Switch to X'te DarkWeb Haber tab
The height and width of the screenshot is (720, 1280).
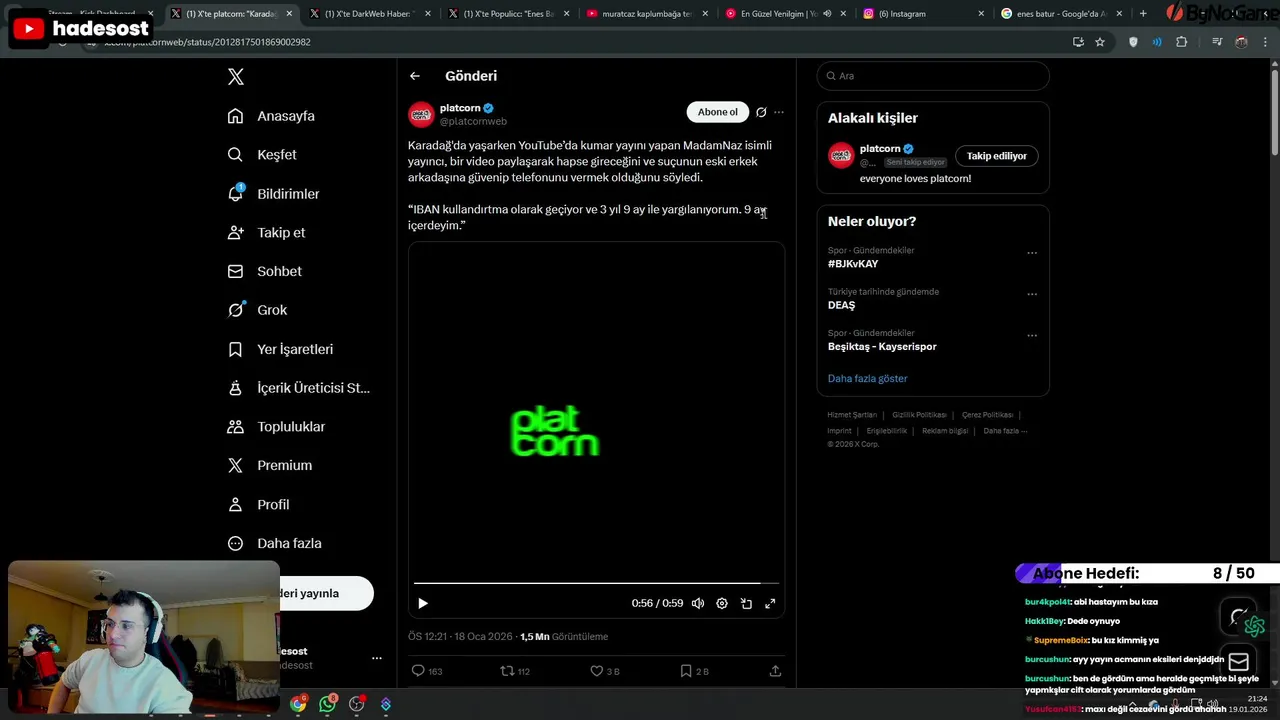pos(368,14)
